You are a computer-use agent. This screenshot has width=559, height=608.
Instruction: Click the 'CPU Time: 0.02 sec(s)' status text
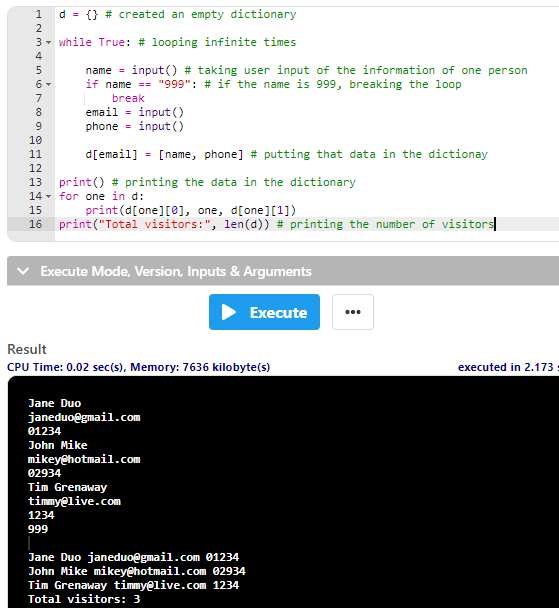(x=67, y=367)
